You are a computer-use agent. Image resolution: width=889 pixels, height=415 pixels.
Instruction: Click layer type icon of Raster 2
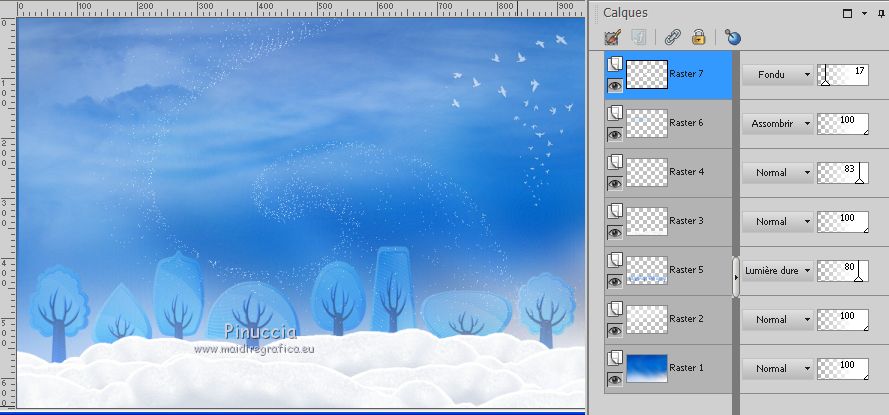615,309
